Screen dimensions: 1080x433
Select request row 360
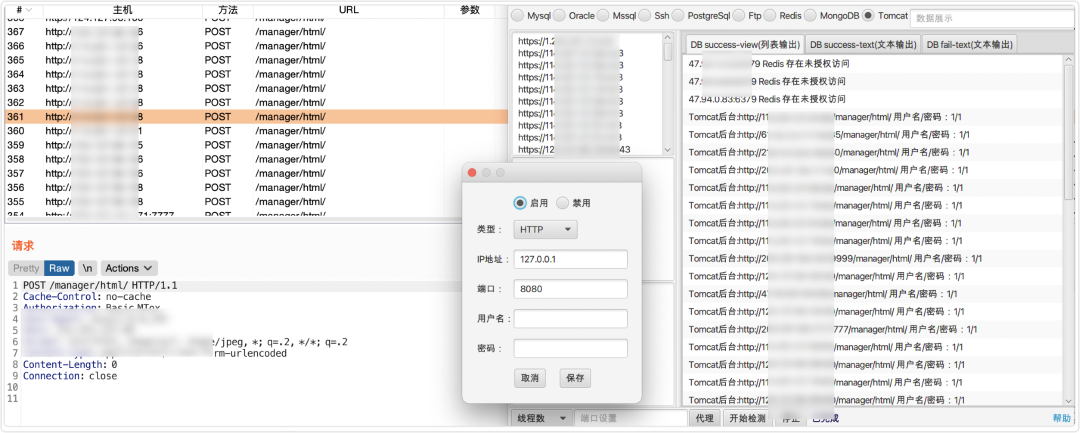[255, 131]
